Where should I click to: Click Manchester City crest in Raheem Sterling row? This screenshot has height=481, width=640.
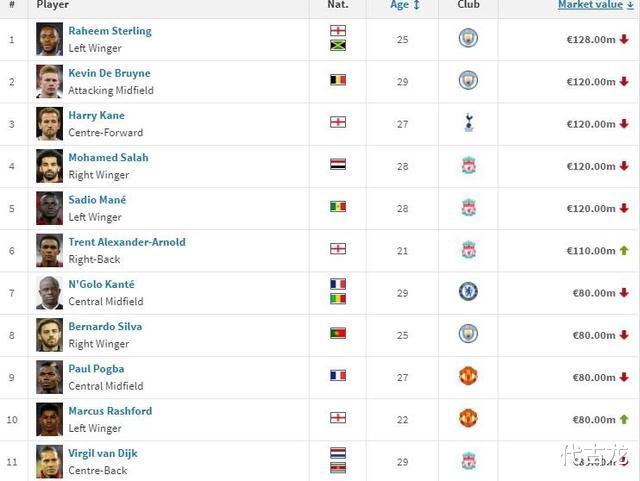468,38
